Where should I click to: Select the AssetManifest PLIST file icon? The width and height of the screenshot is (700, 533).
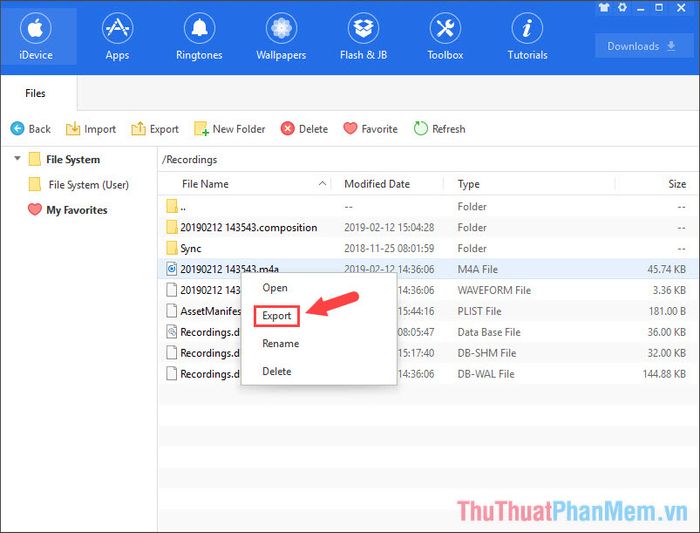171,311
